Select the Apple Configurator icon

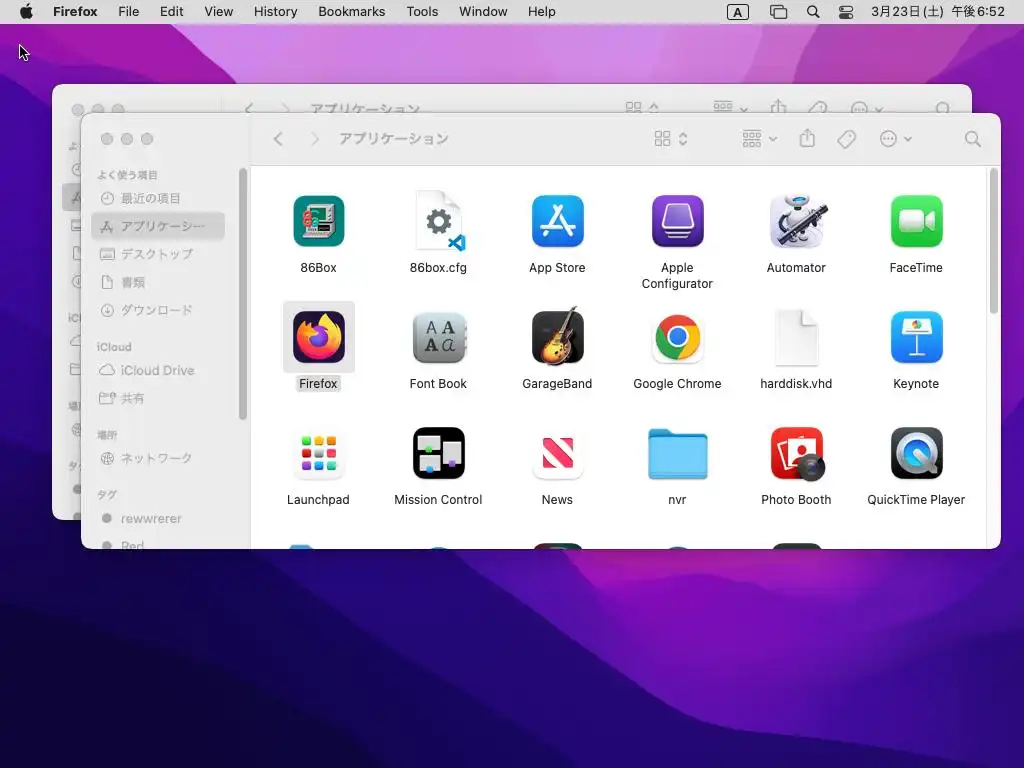coord(677,221)
